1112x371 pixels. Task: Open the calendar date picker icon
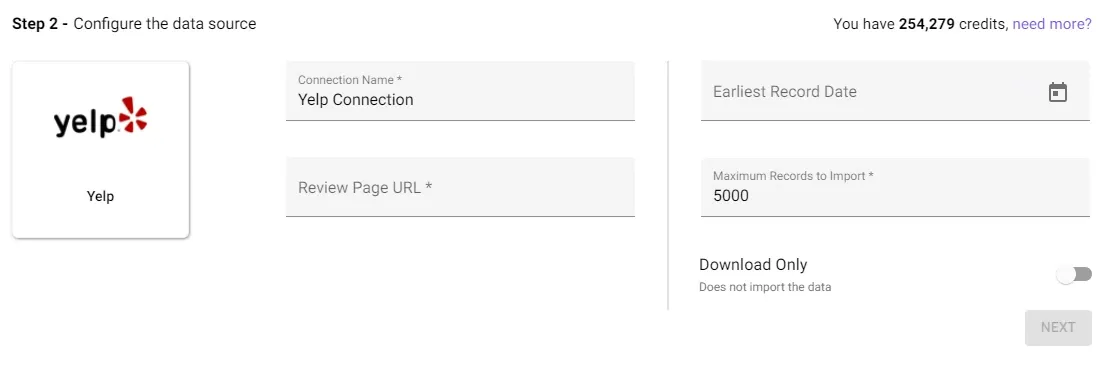tap(1057, 92)
